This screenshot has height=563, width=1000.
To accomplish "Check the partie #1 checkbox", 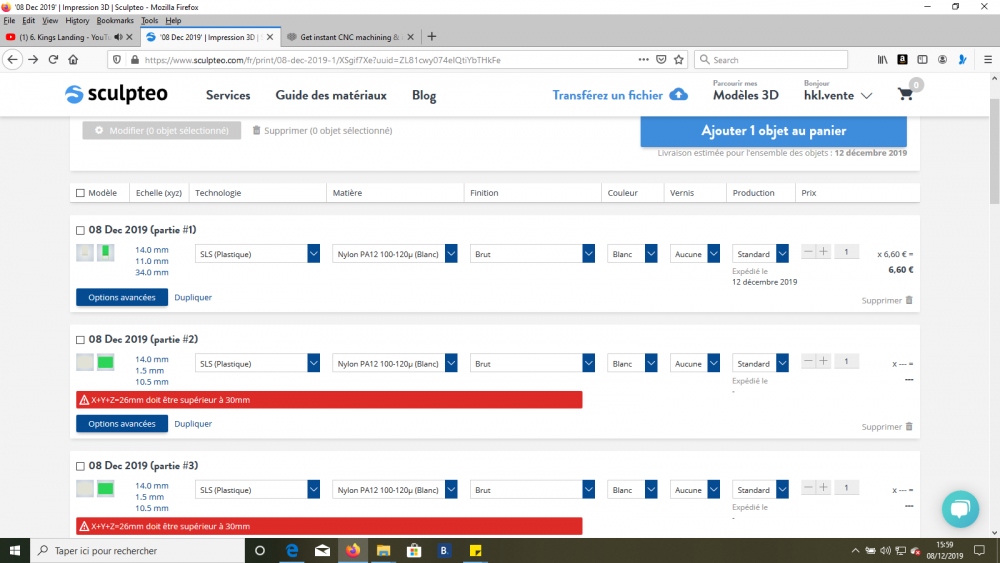I will (x=80, y=230).
